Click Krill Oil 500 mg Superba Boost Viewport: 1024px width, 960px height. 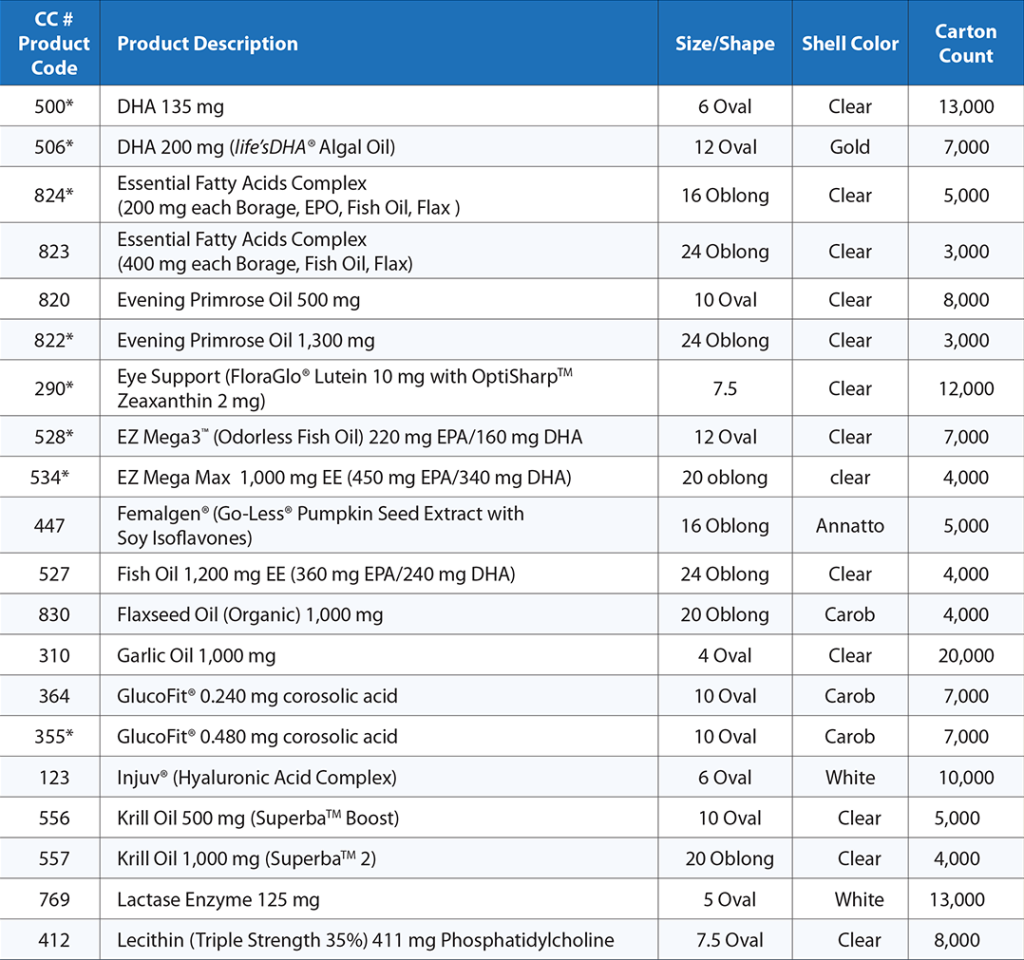pyautogui.click(x=258, y=818)
